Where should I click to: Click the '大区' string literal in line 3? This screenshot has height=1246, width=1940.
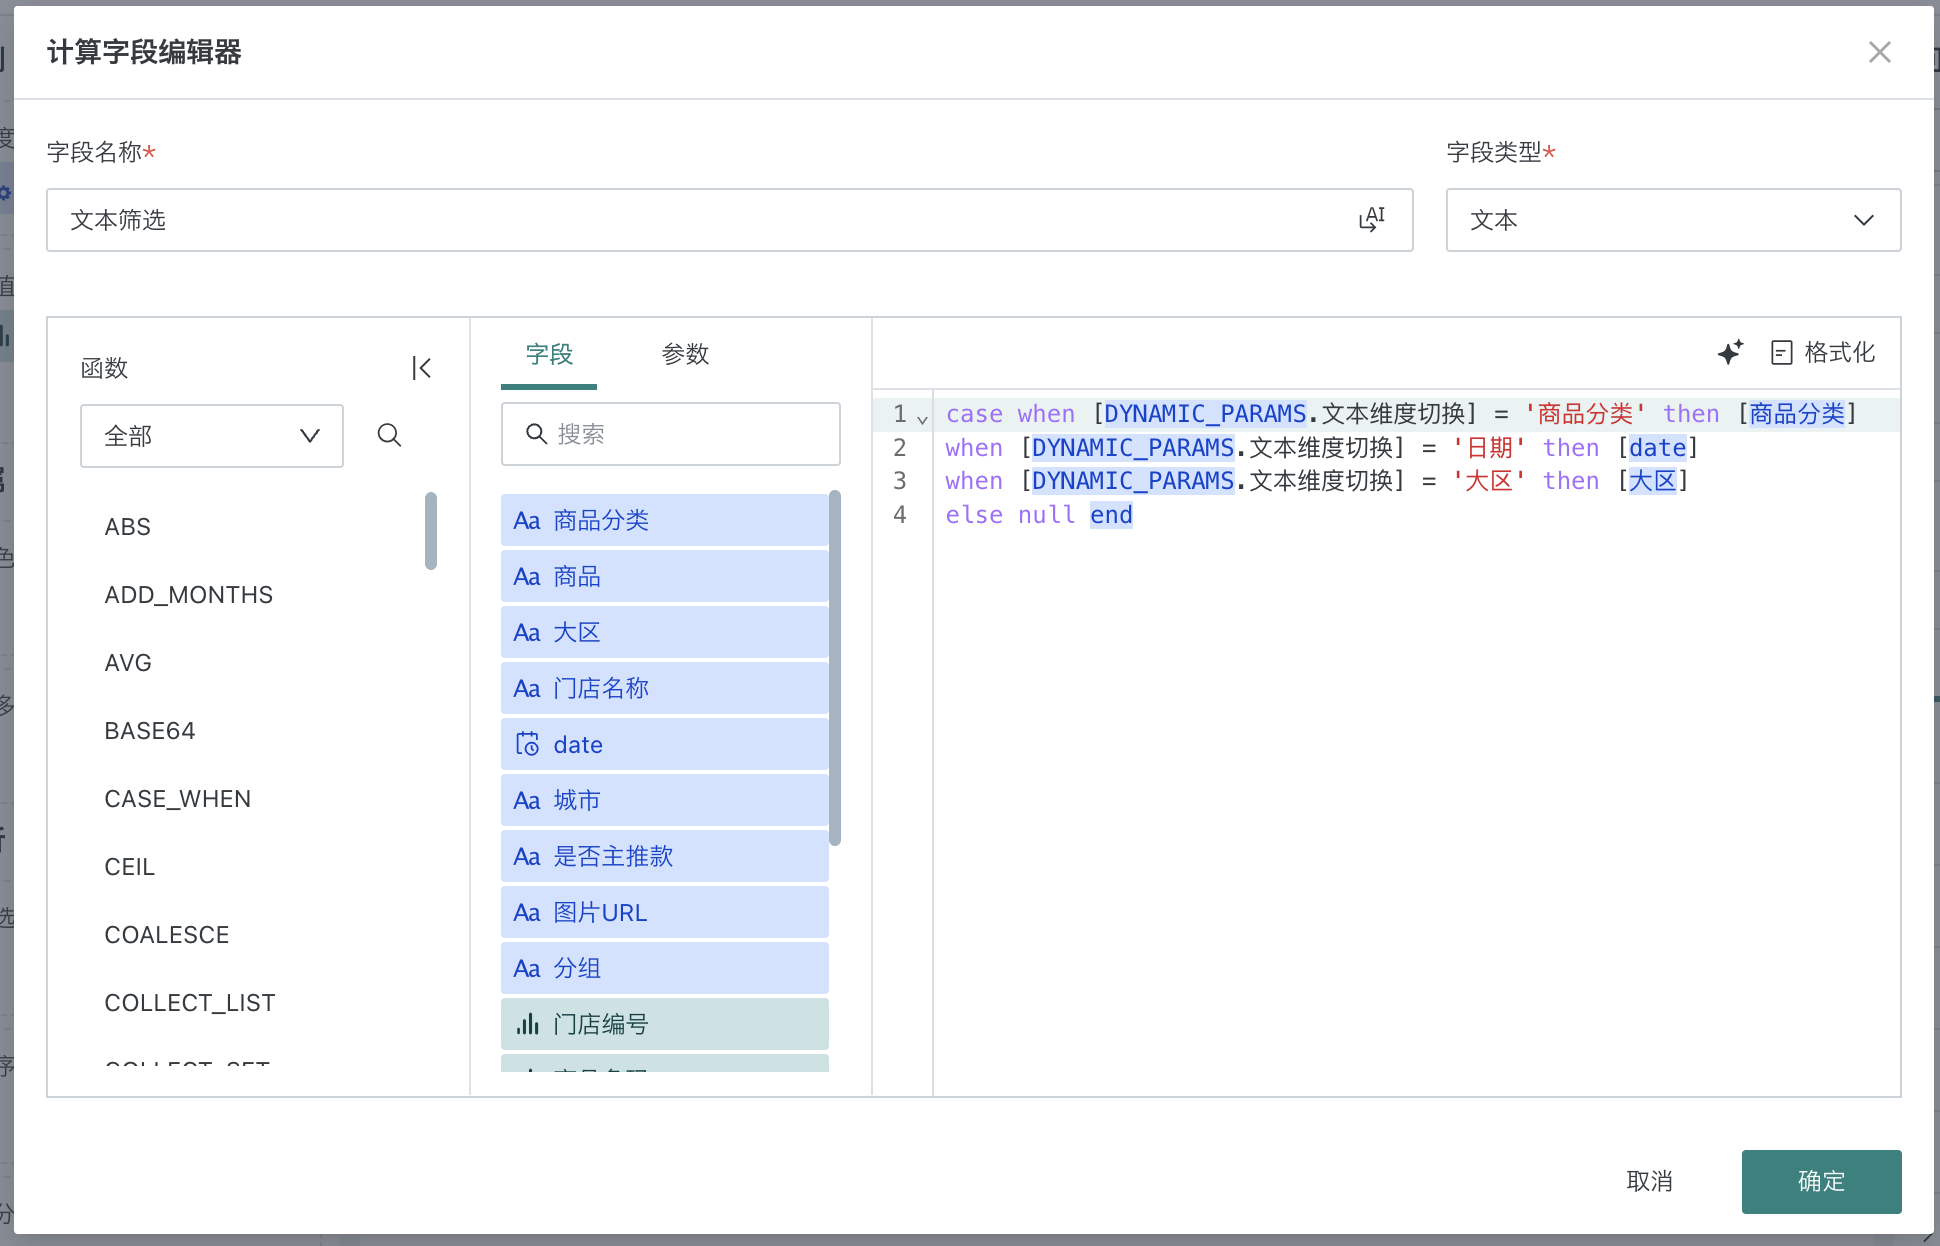1488,481
